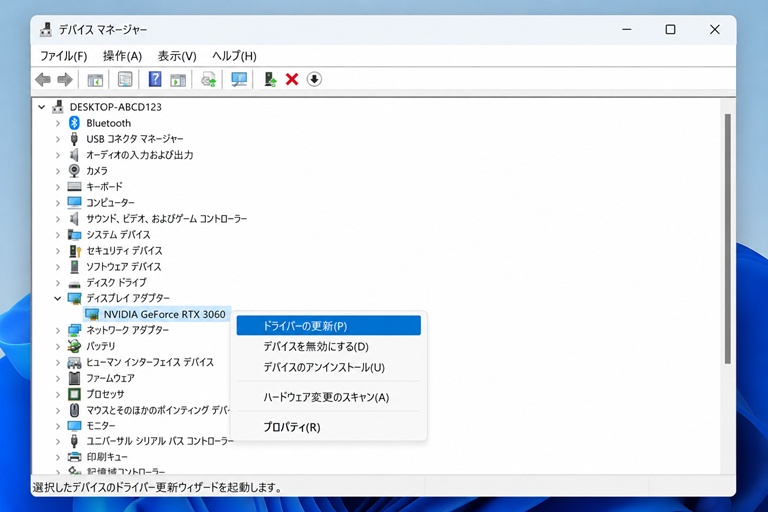This screenshot has height=512, width=768.
Task: Maximize the Device Manager window
Action: coord(670,29)
